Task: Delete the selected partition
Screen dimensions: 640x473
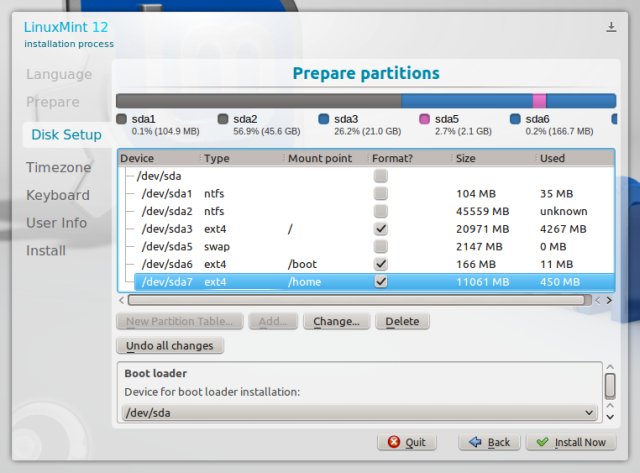Action: click(x=402, y=321)
